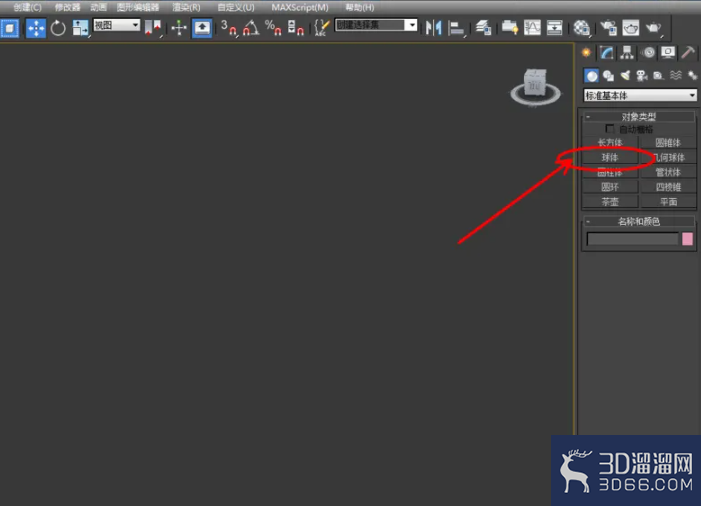This screenshot has width=701, height=506.
Task: Open the named selection sets dropdown
Action: pos(376,25)
